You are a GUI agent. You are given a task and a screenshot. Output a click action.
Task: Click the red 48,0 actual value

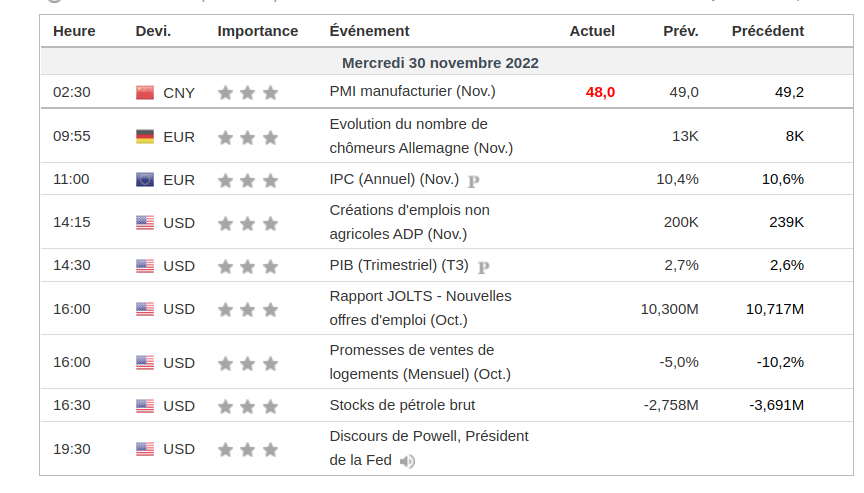tap(600, 92)
